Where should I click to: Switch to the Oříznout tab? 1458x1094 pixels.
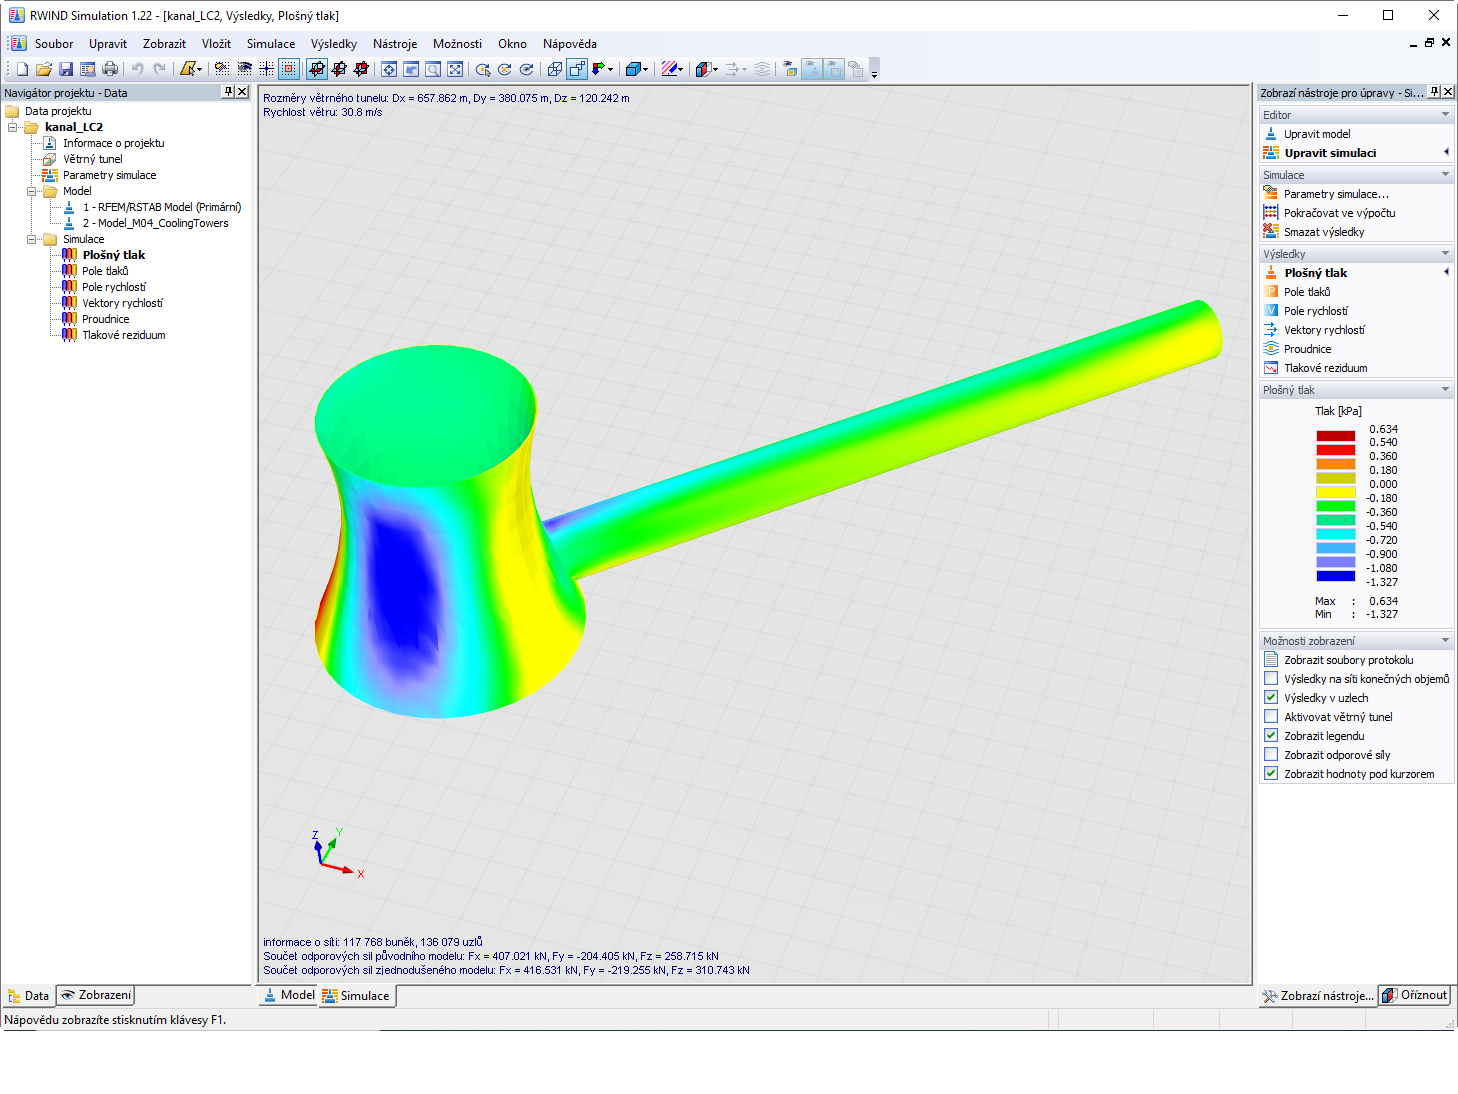click(x=1414, y=996)
